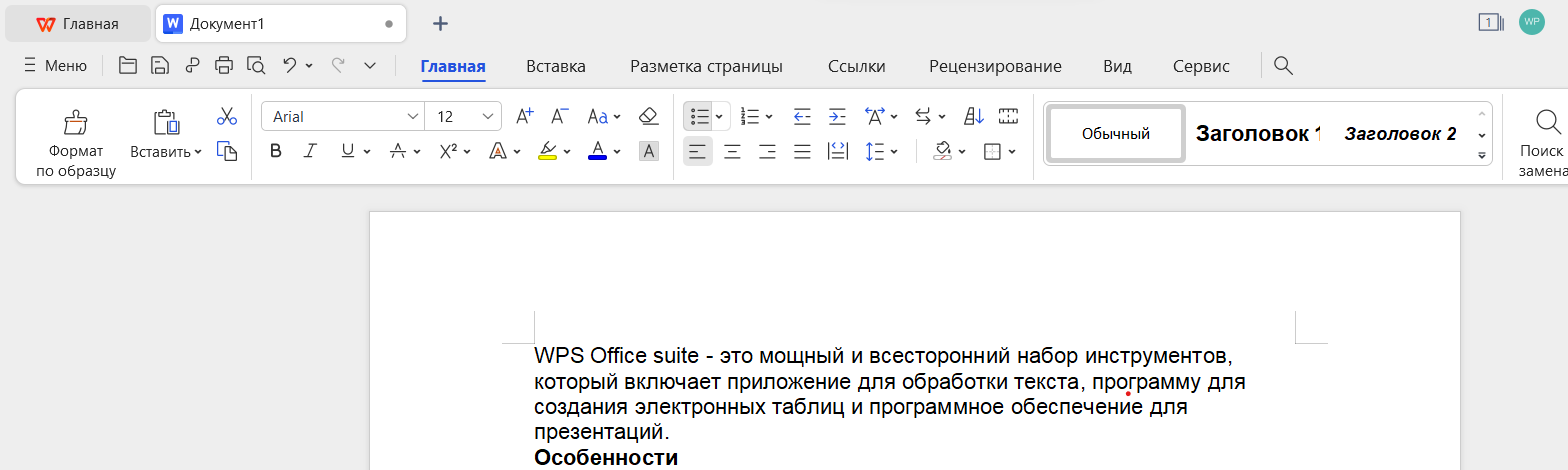Click the Поиск и замена magnifier icon
Viewport: 1568px width, 470px height.
(x=1548, y=122)
